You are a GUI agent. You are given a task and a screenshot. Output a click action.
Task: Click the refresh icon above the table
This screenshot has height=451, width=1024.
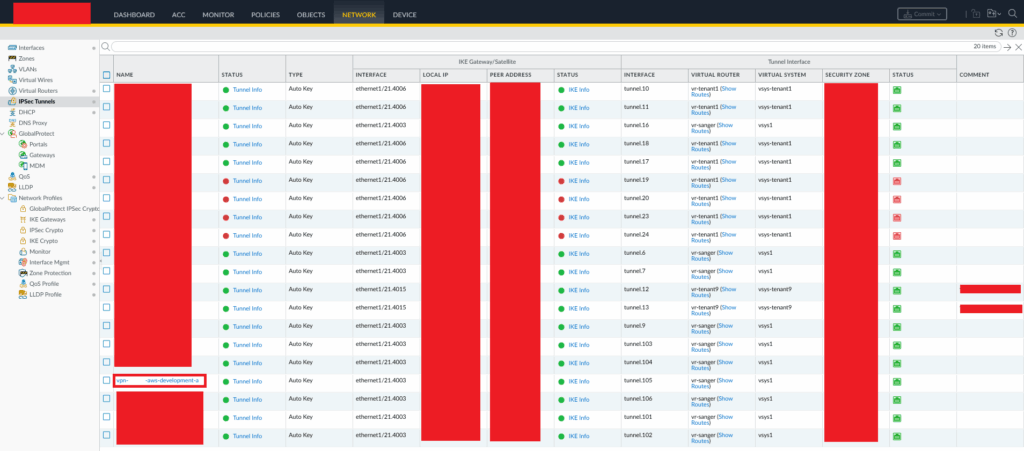998,33
